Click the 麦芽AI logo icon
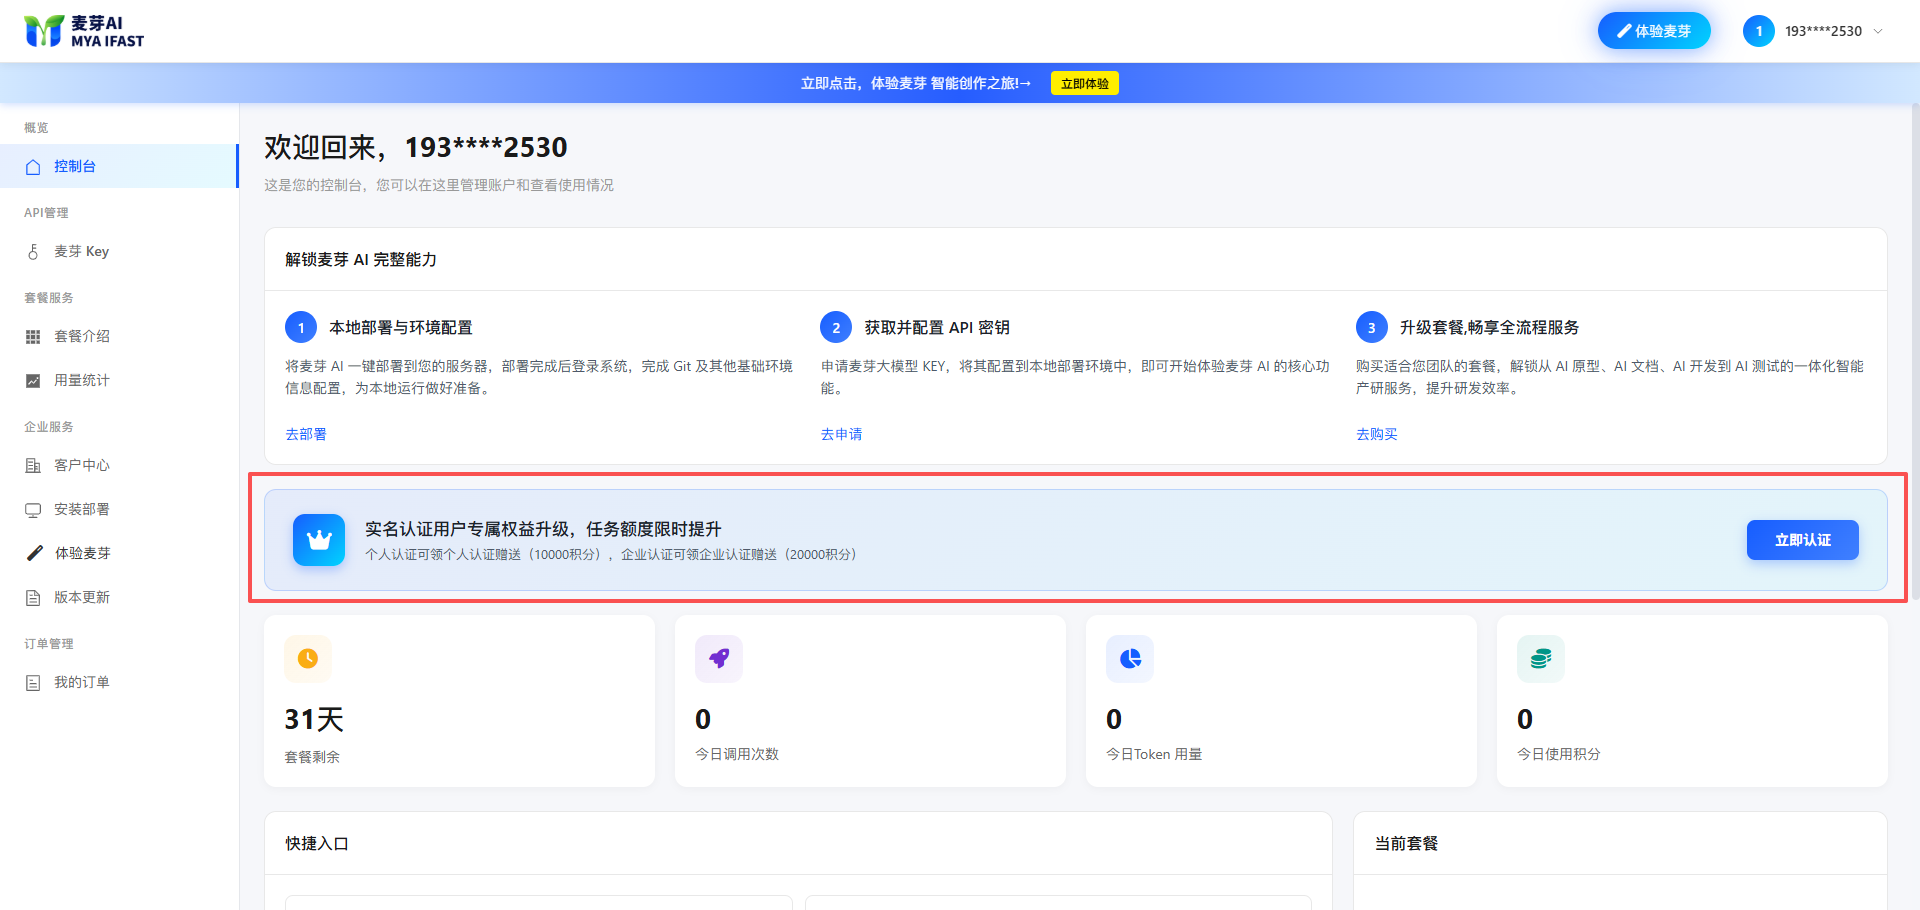 click(x=44, y=31)
